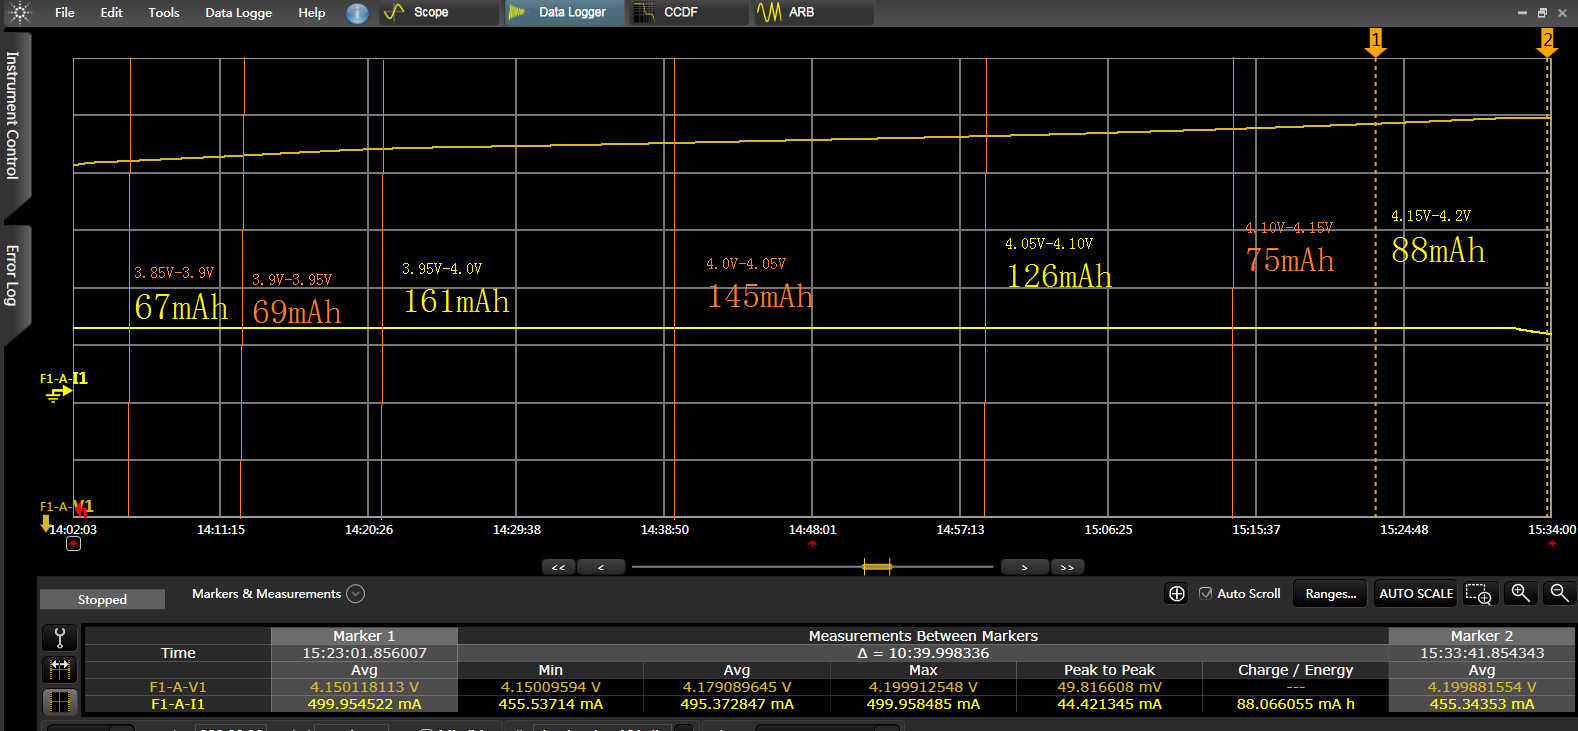The image size is (1578, 731).
Task: Step view left with the < button
Action: tap(601, 567)
